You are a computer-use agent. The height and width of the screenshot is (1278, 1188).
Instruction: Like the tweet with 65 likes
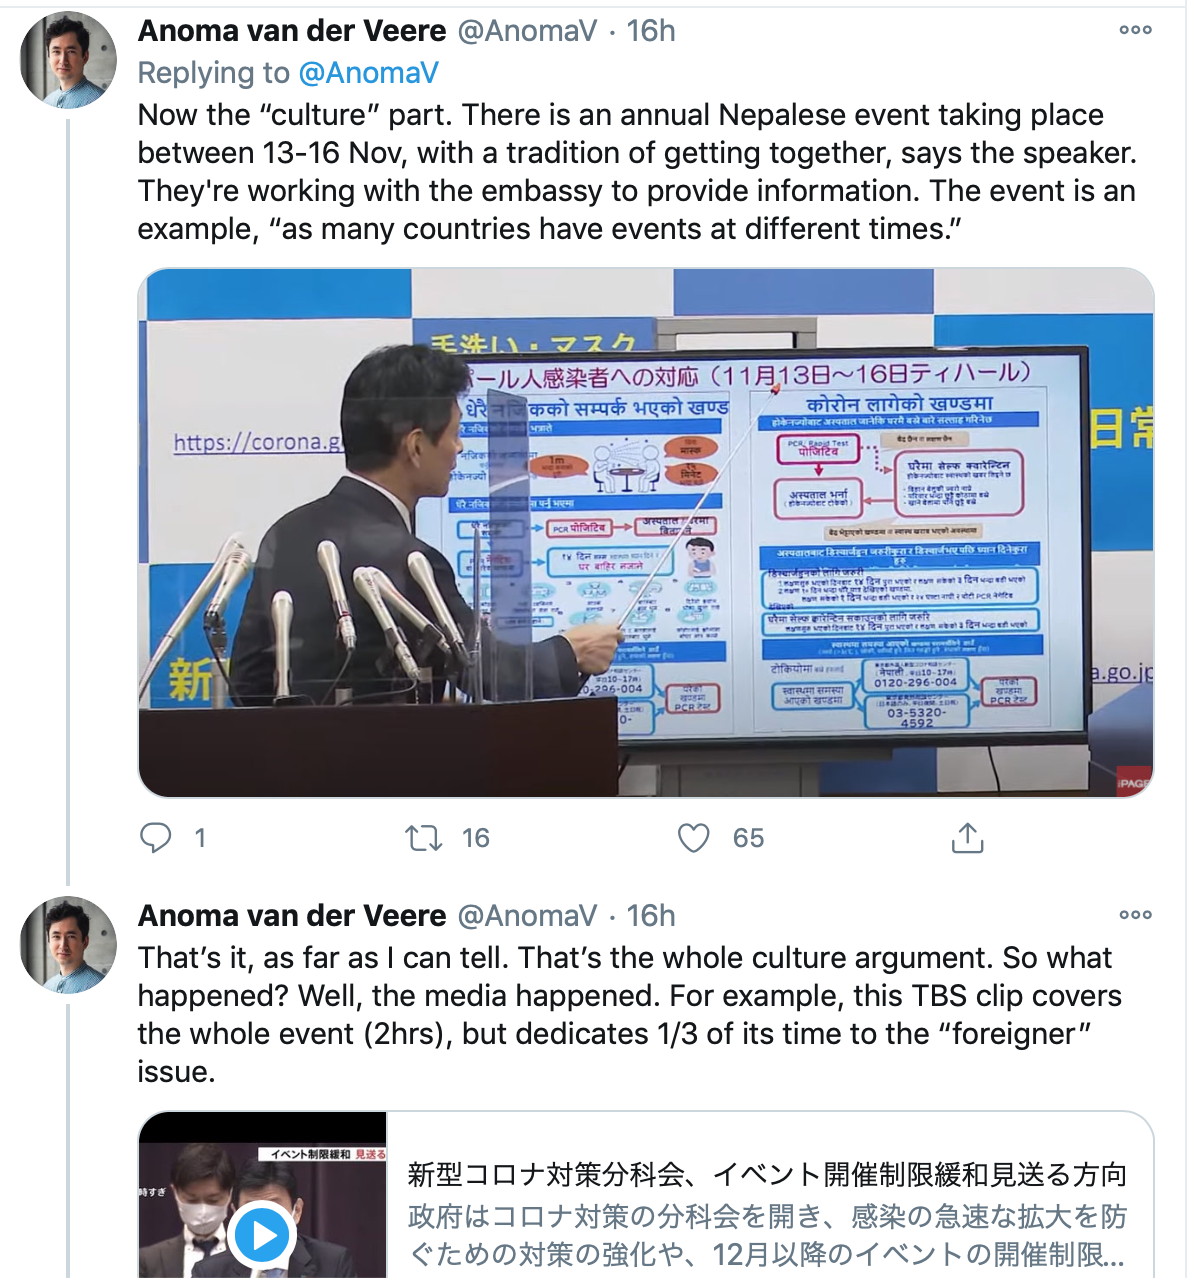tap(693, 837)
